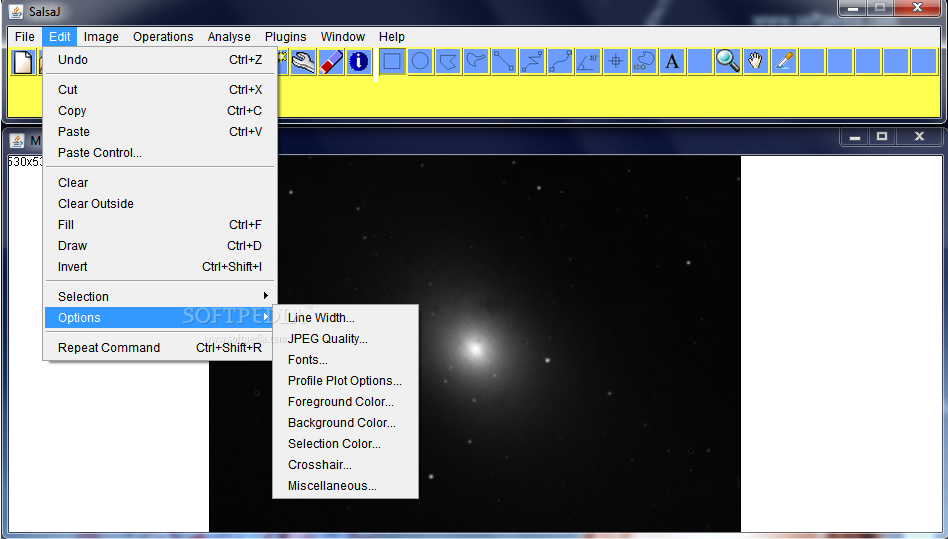Select the Straight line tool
This screenshot has height=539, width=948.
[504, 62]
